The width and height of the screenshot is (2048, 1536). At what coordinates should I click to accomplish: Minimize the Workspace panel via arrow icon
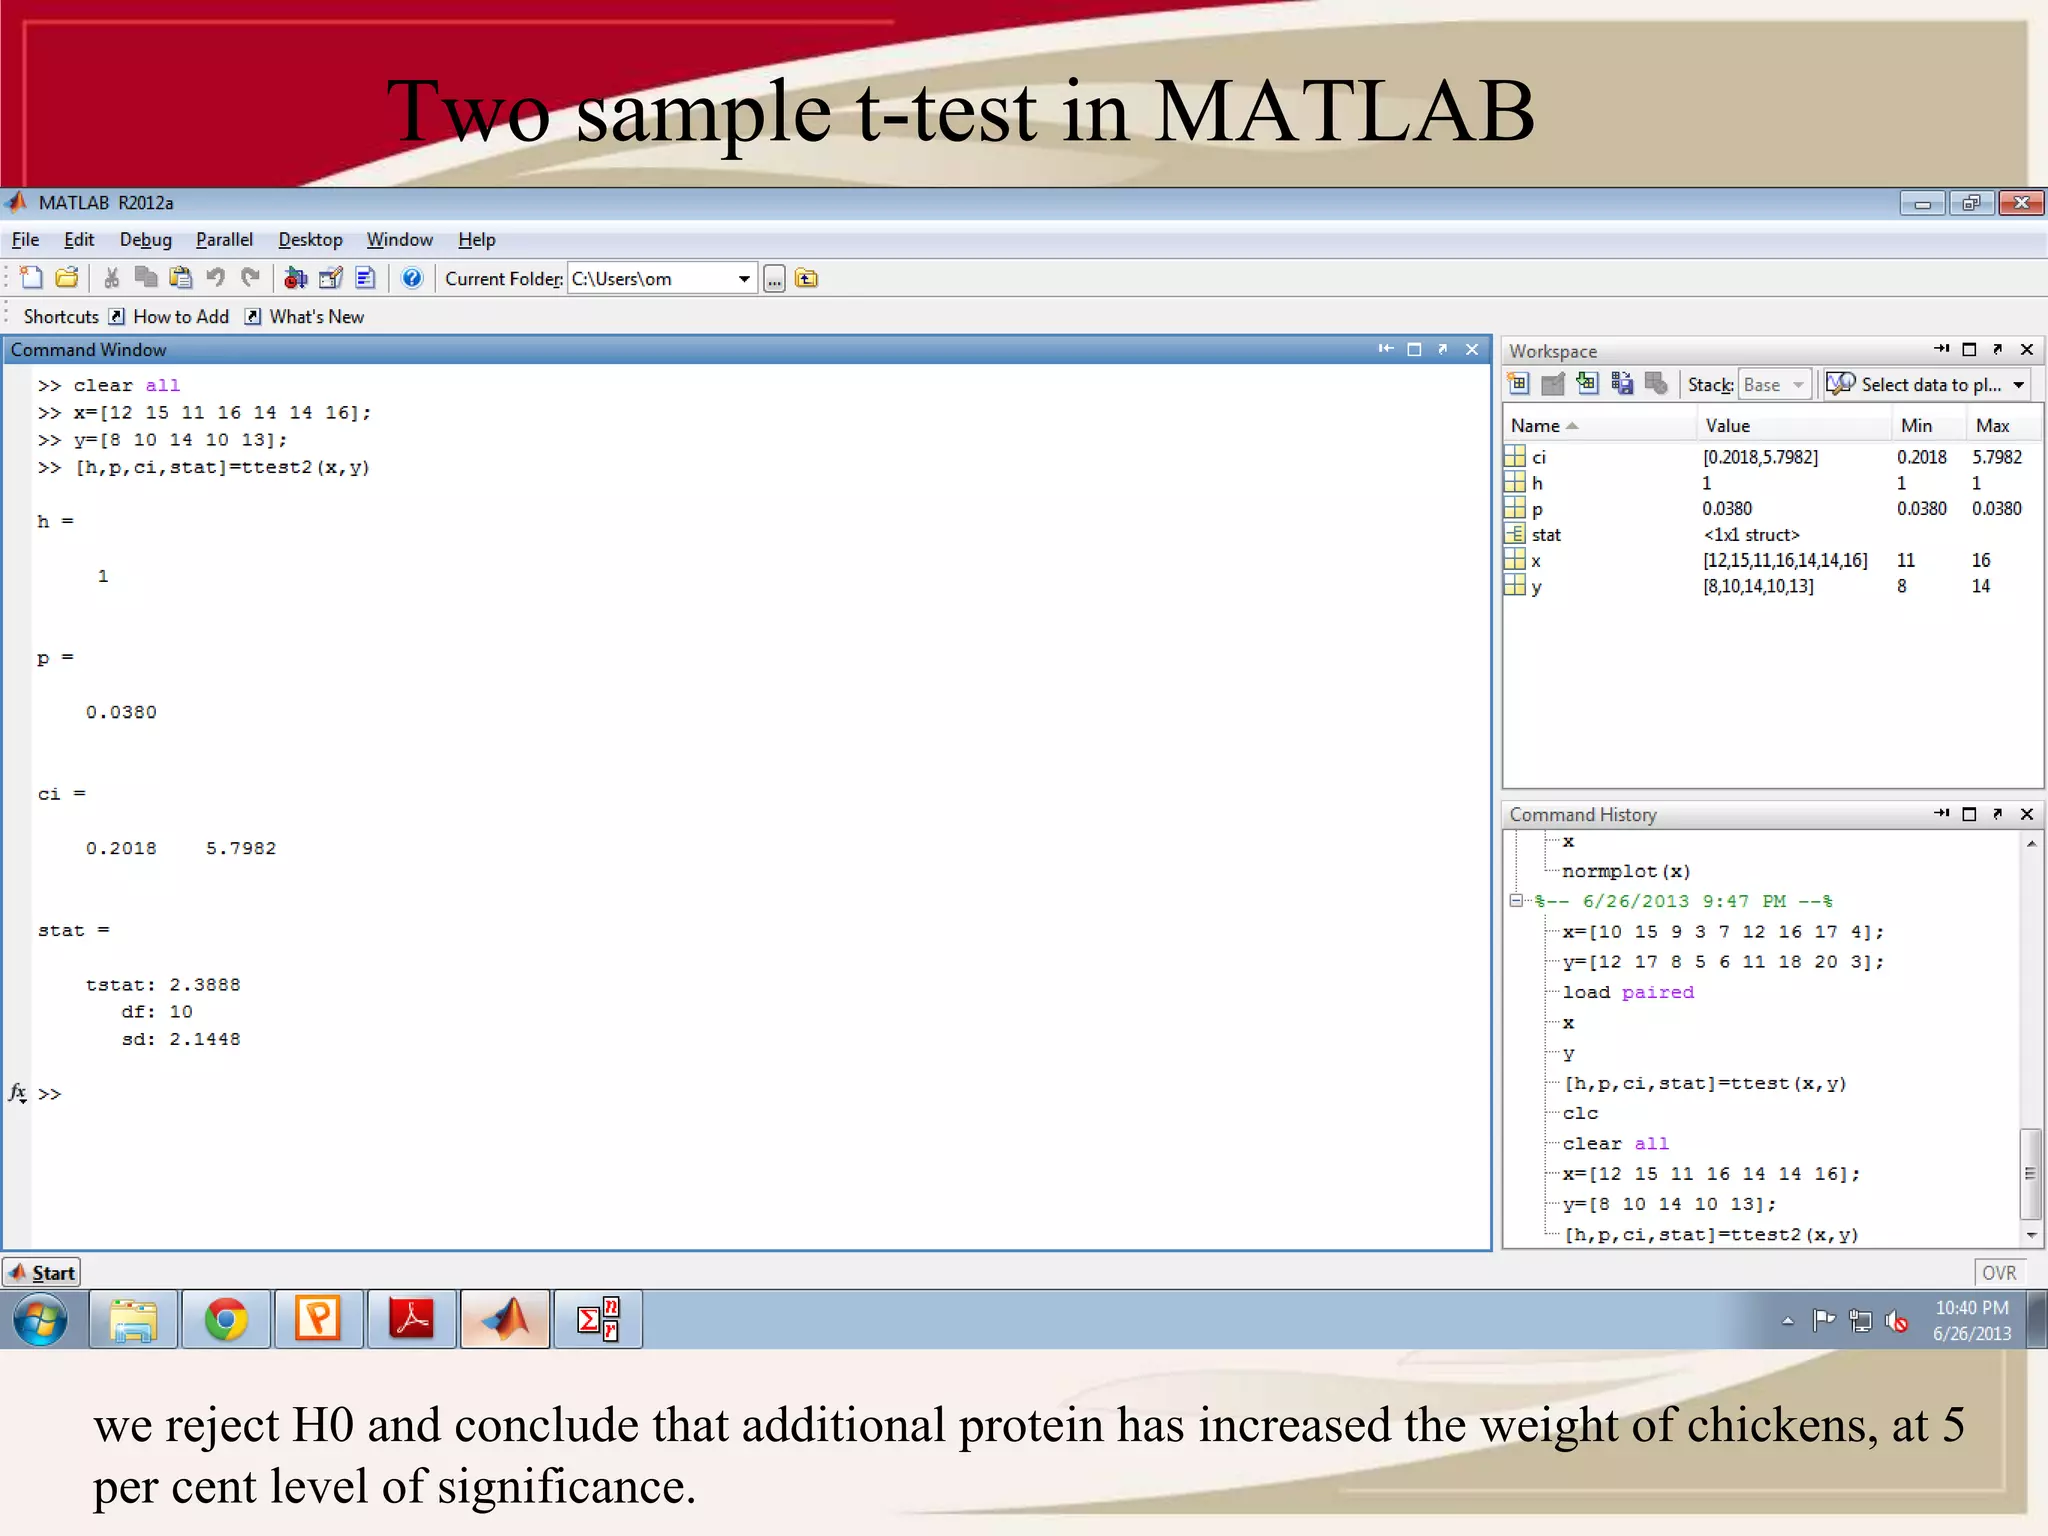(1941, 349)
